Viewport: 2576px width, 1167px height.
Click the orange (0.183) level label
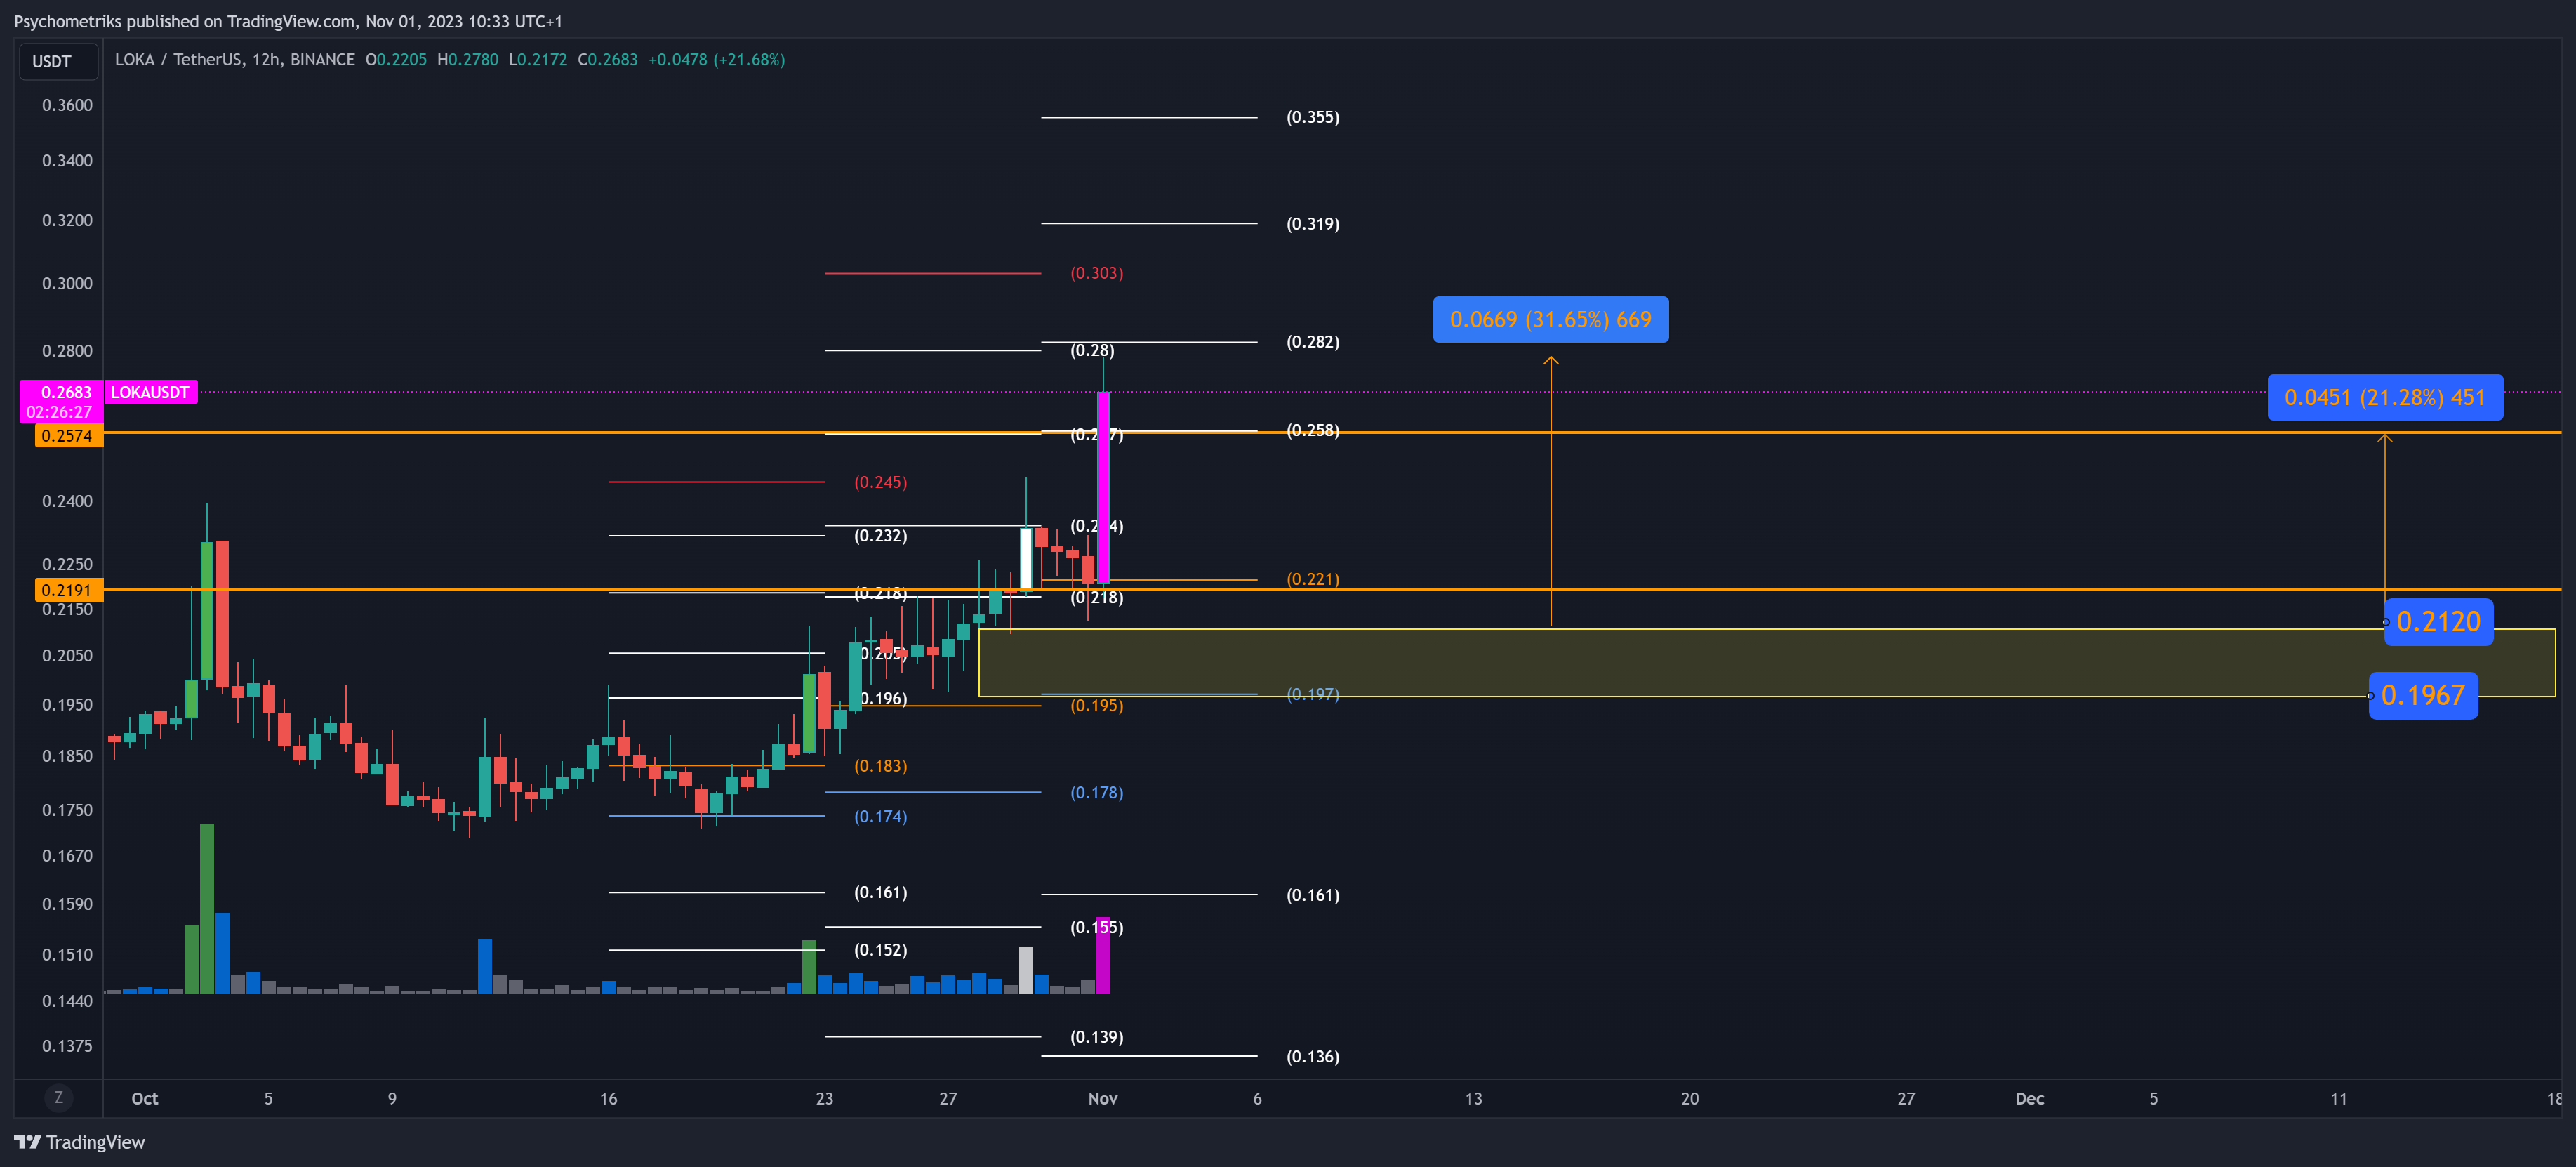[x=880, y=766]
